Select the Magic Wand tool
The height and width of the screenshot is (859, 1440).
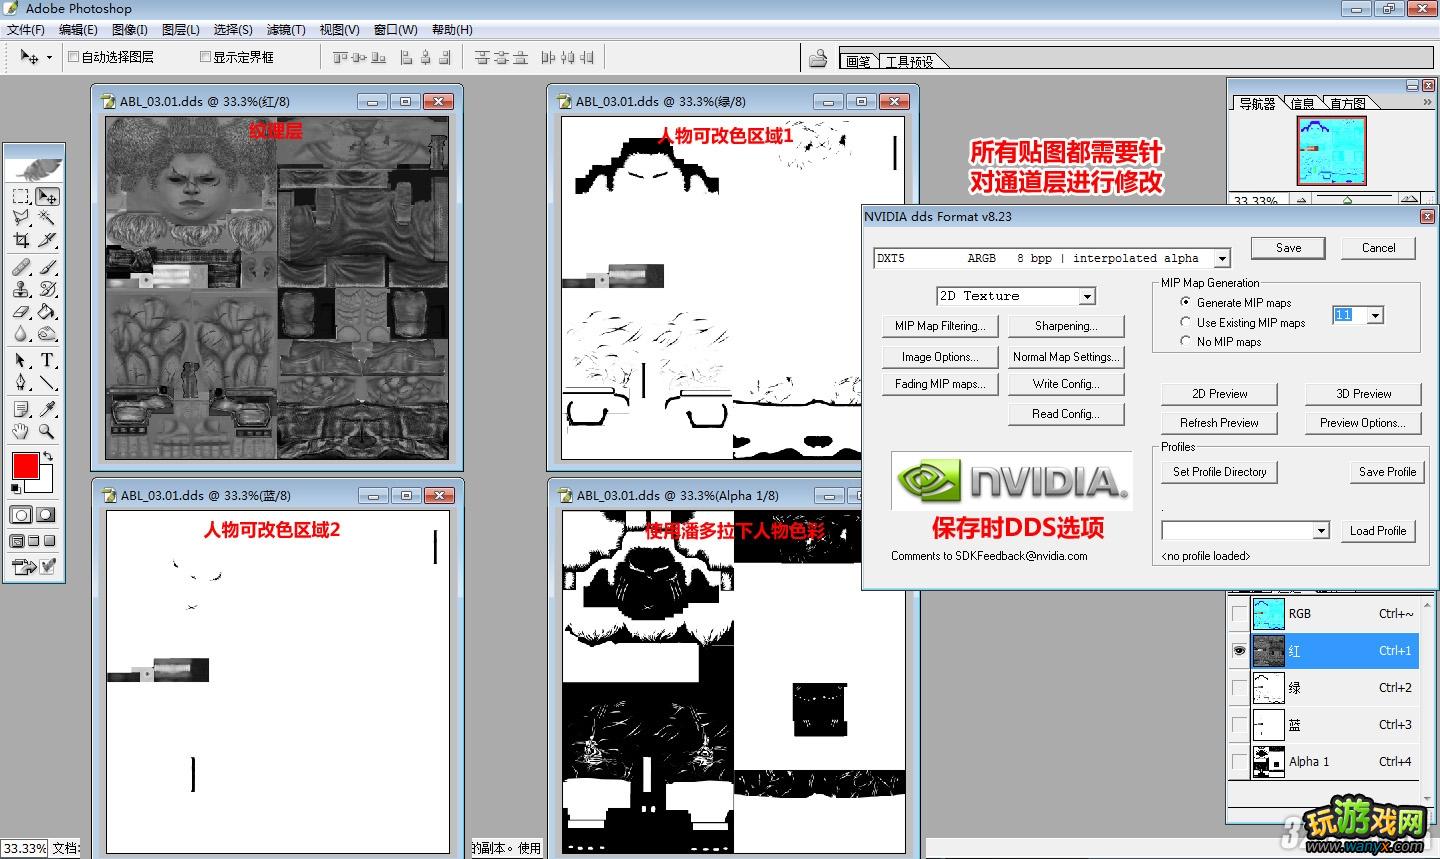point(47,218)
